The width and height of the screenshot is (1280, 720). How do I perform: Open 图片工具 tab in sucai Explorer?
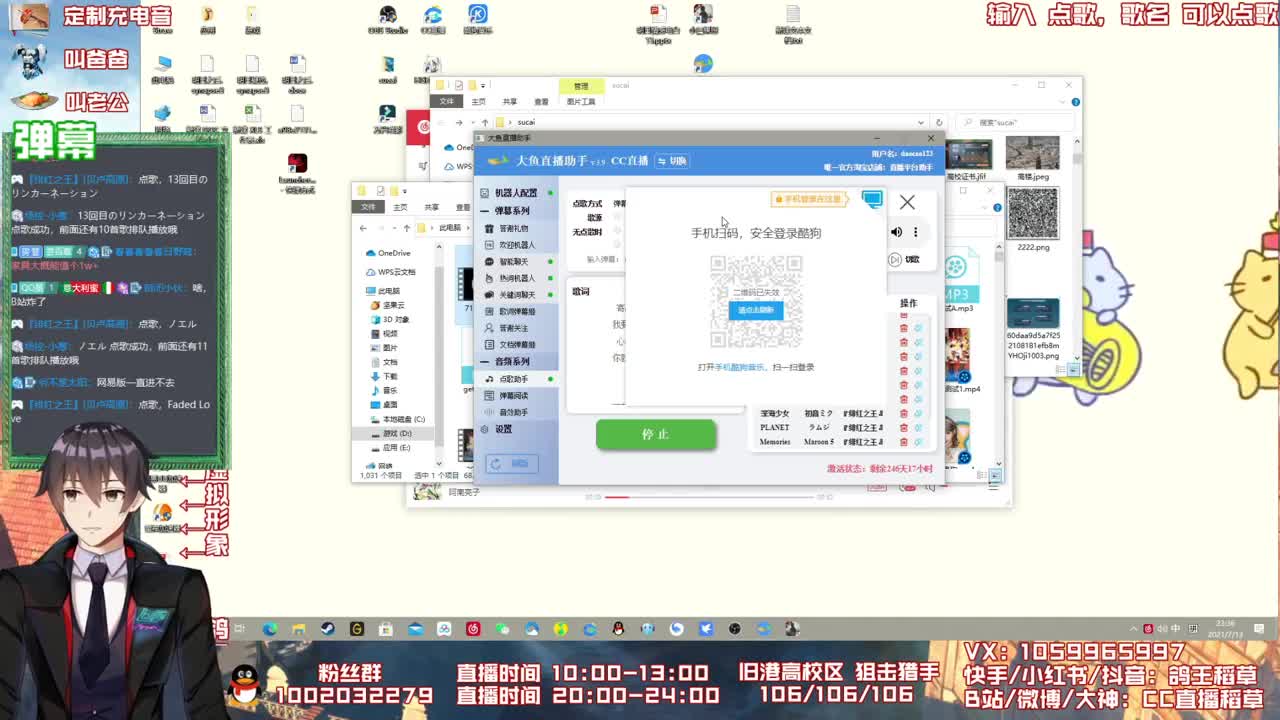pyautogui.click(x=581, y=101)
